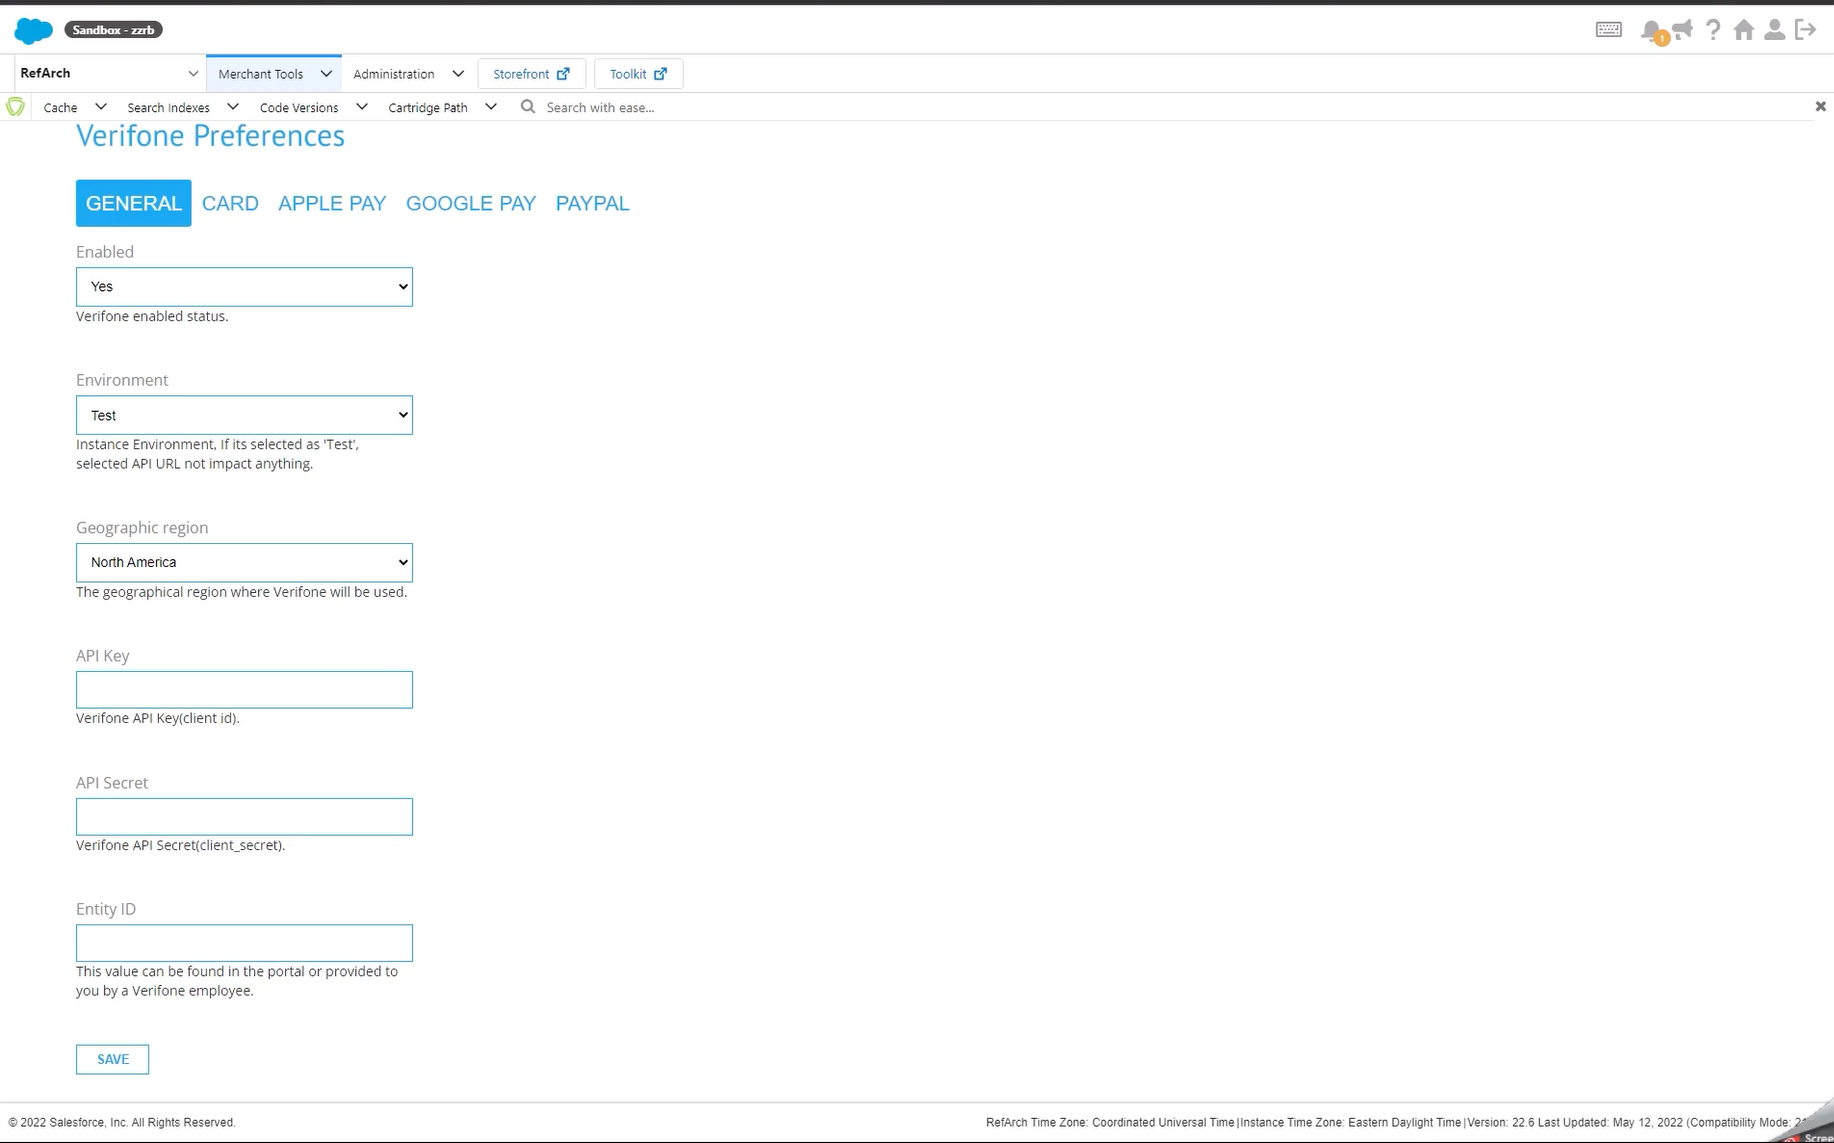This screenshot has width=1834, height=1143.
Task: Click the SAVE button
Action: pyautogui.click(x=112, y=1059)
